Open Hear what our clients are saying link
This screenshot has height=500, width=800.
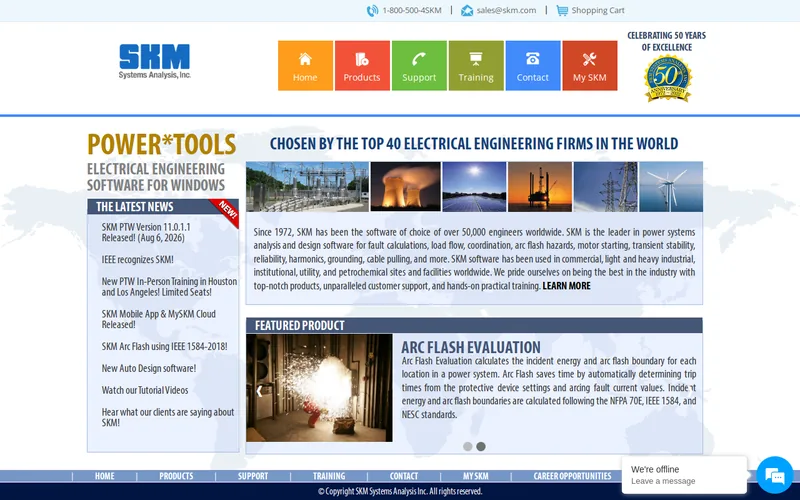click(167, 417)
